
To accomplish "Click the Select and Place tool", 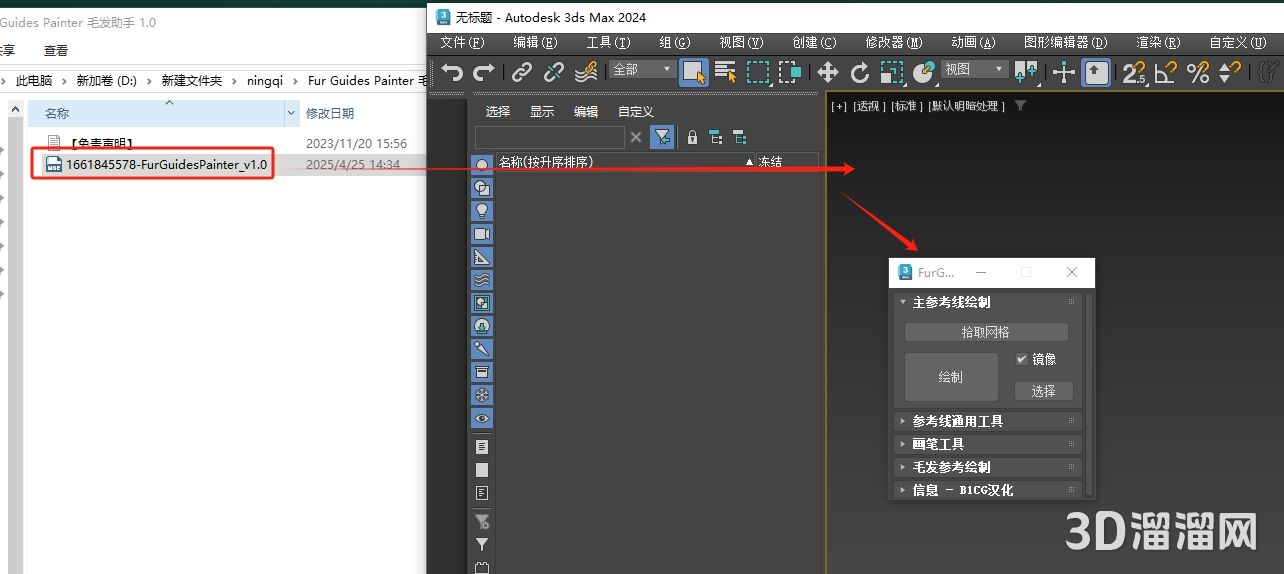I will click(x=924, y=72).
